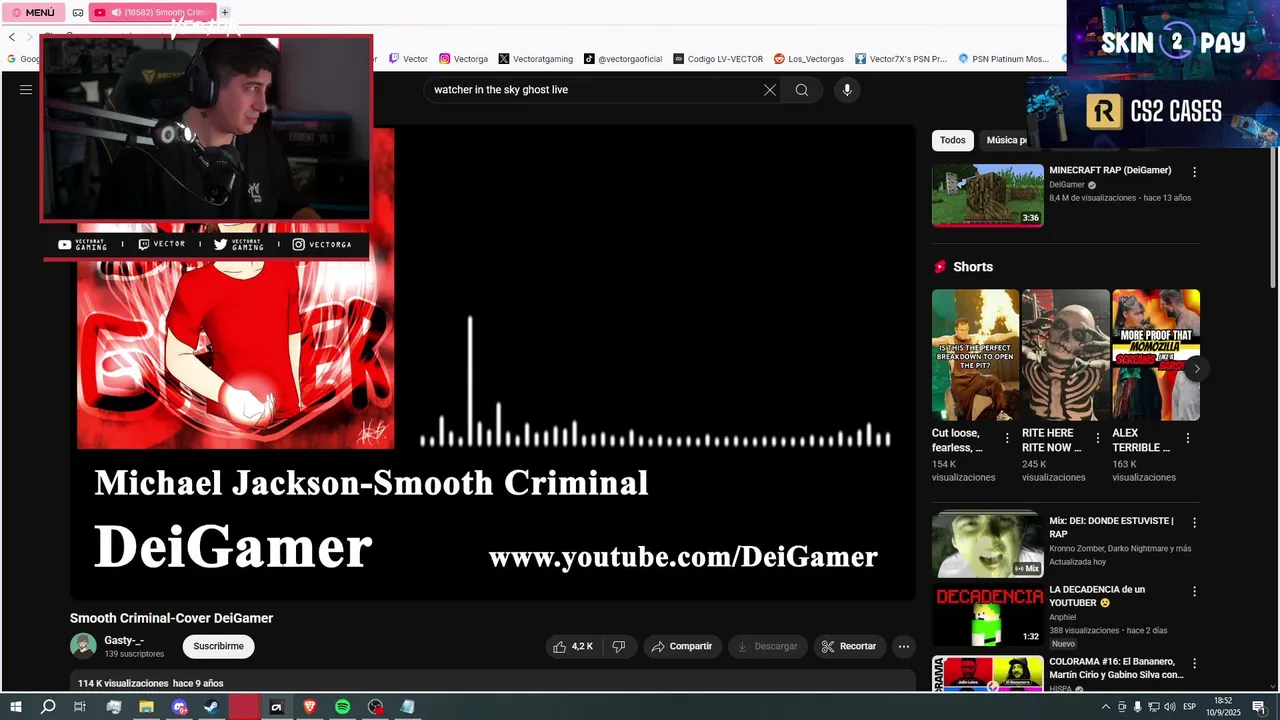This screenshot has height=720, width=1280.
Task: Click the YouTube search magnifier button
Action: coord(802,90)
